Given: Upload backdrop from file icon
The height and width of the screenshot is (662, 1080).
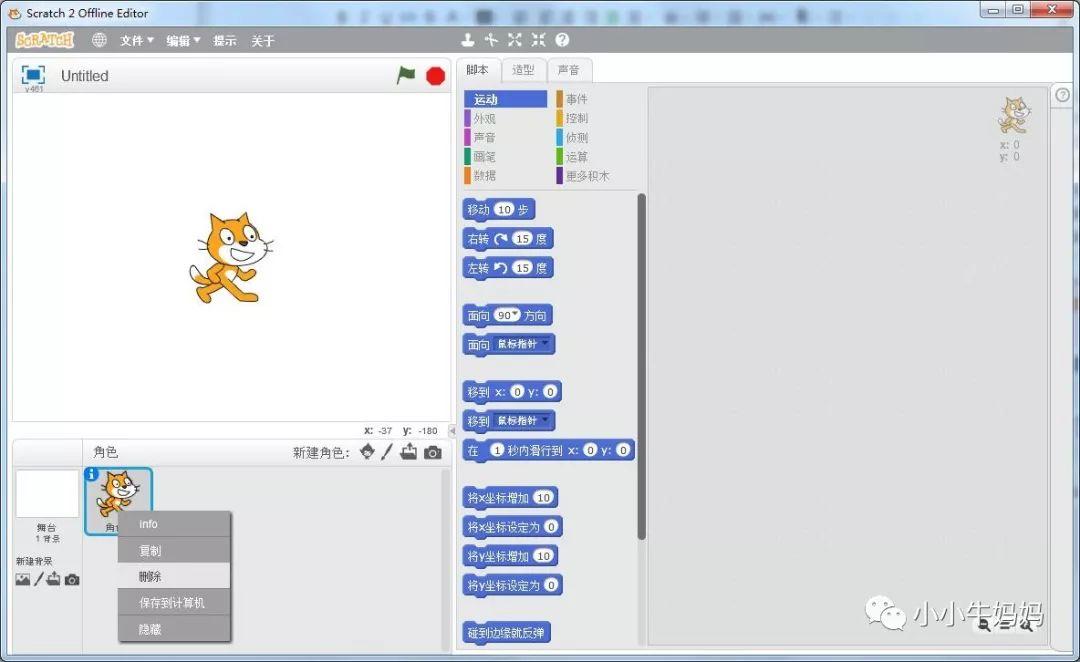Looking at the screenshot, I should [54, 579].
